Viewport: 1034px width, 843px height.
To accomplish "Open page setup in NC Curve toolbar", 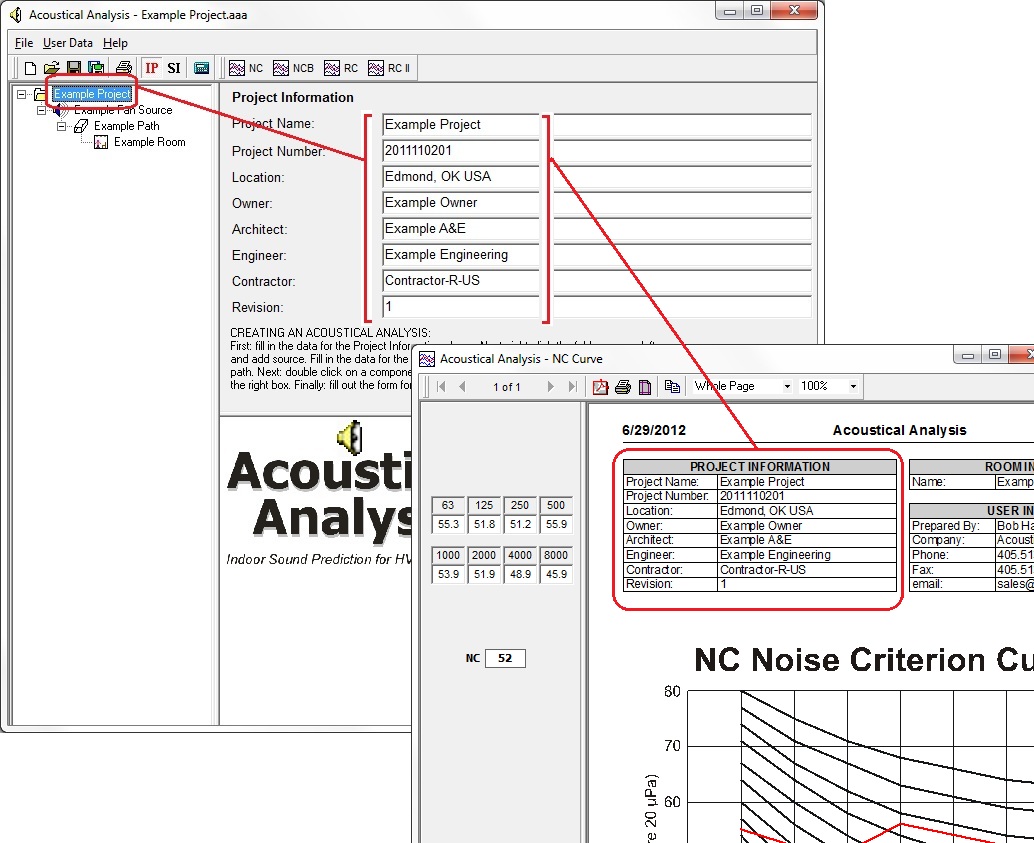I will coord(645,387).
